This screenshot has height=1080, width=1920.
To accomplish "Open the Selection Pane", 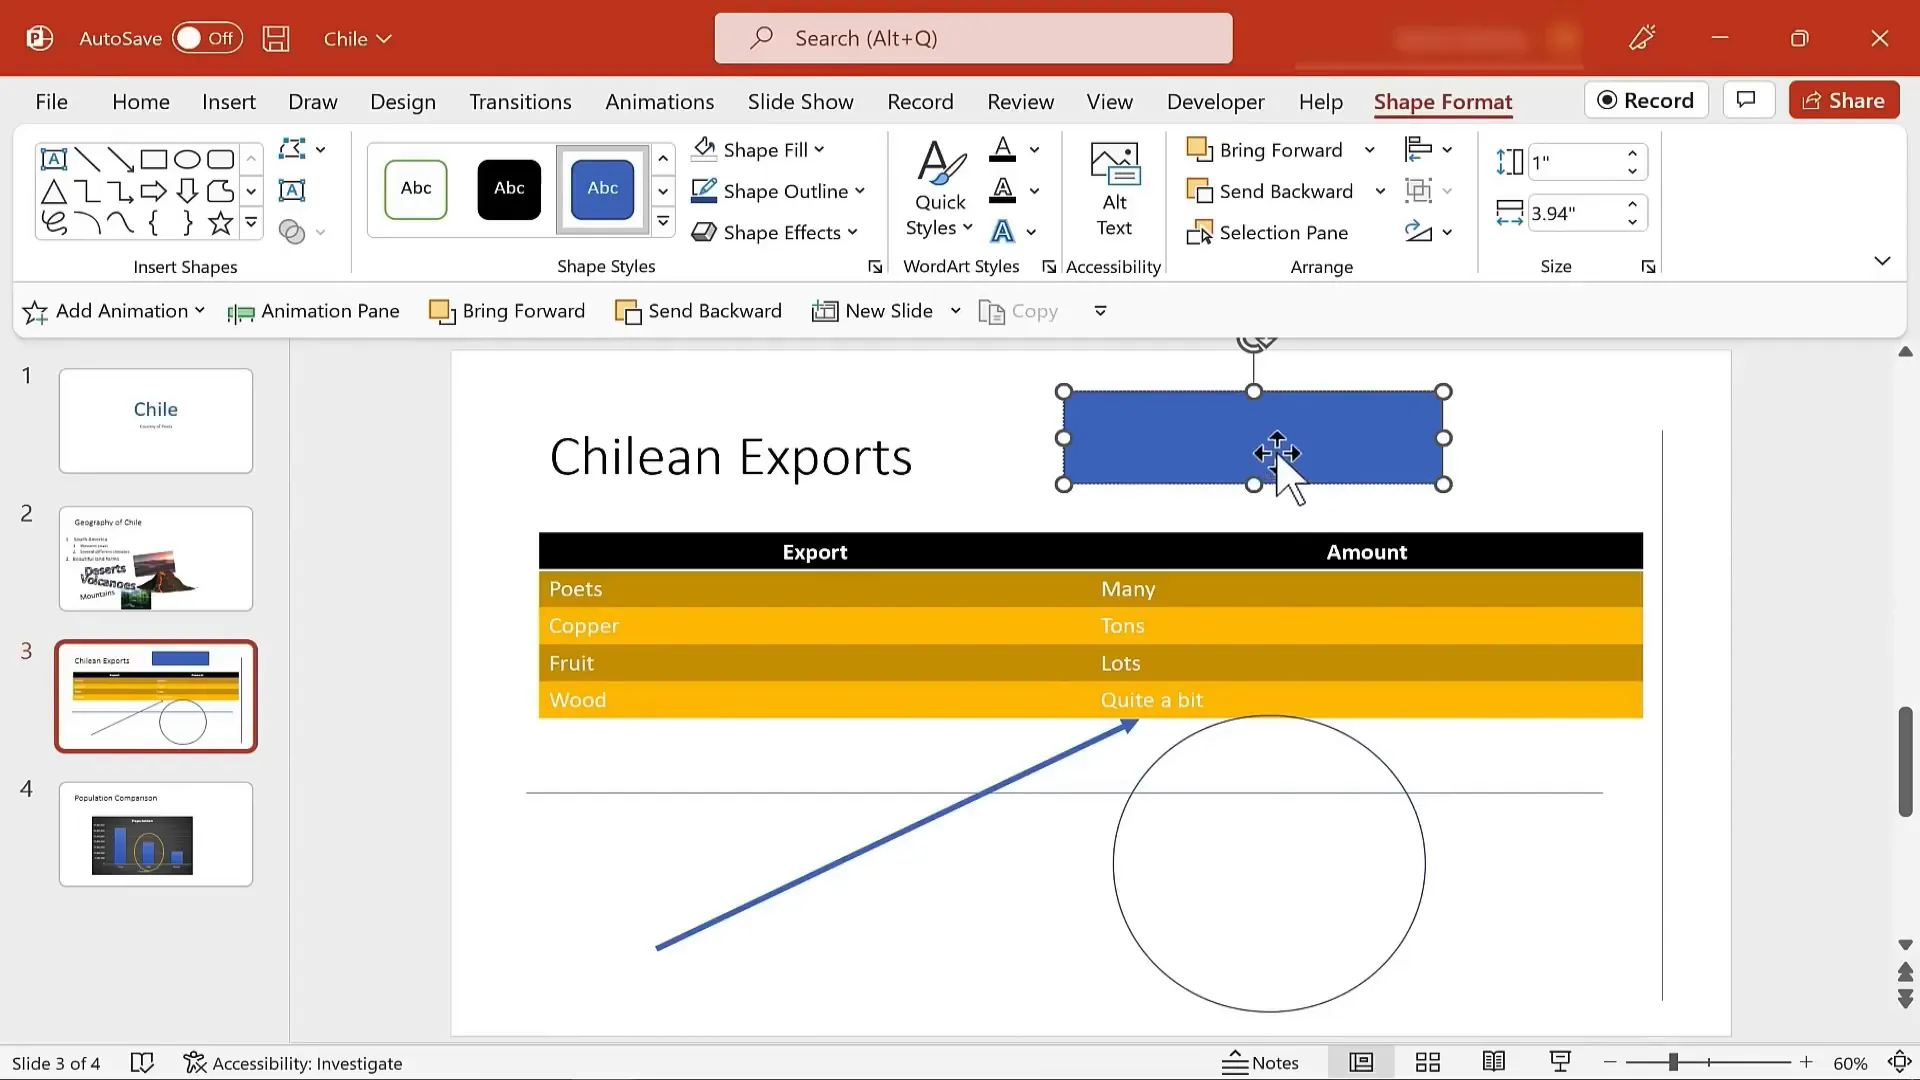I will click(x=1267, y=232).
